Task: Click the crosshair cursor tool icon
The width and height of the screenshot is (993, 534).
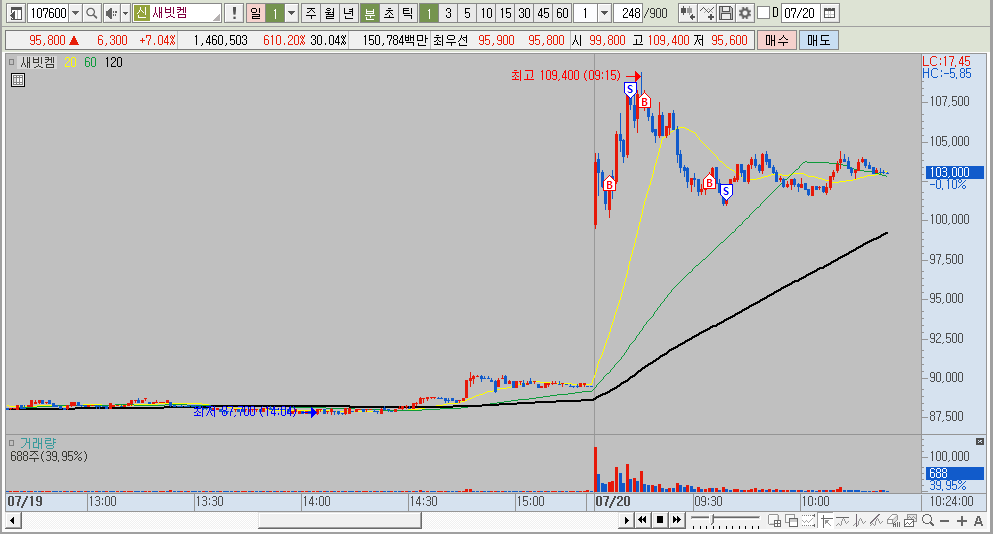Action: 826,521
